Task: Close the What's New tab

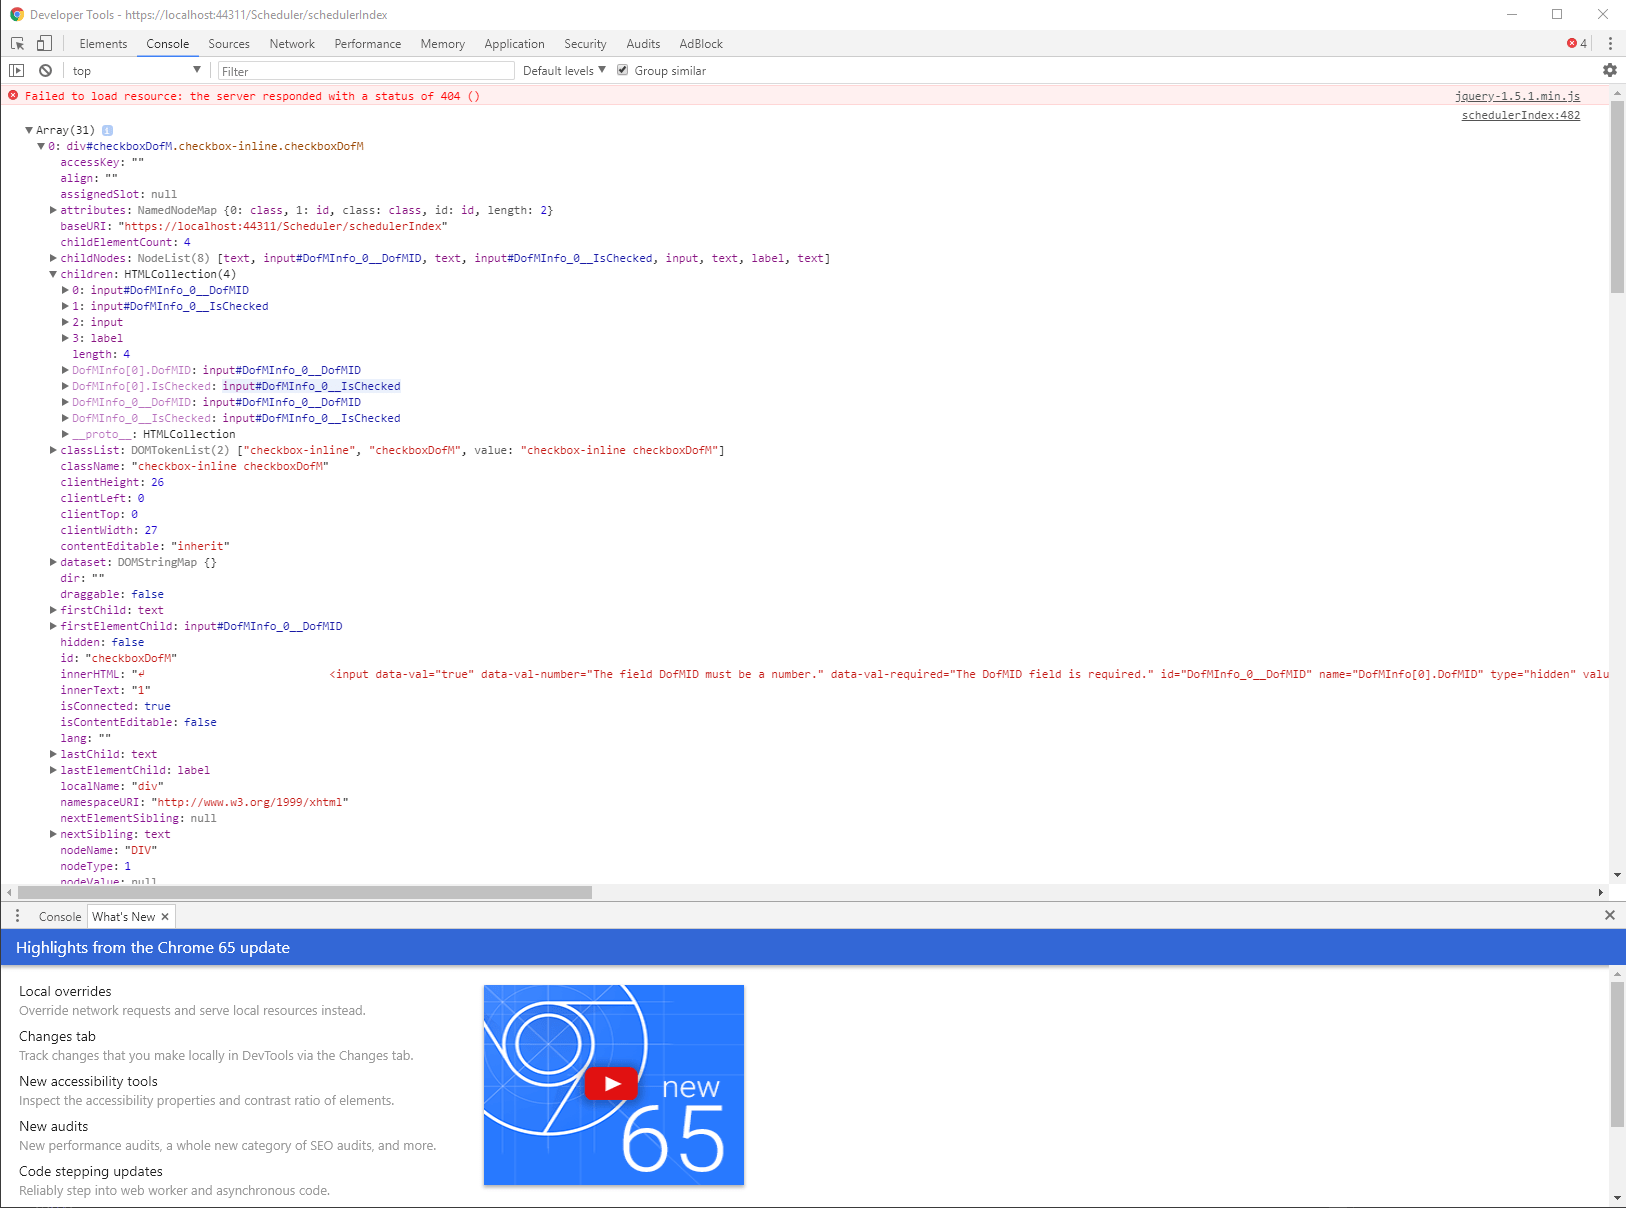Action: [165, 917]
